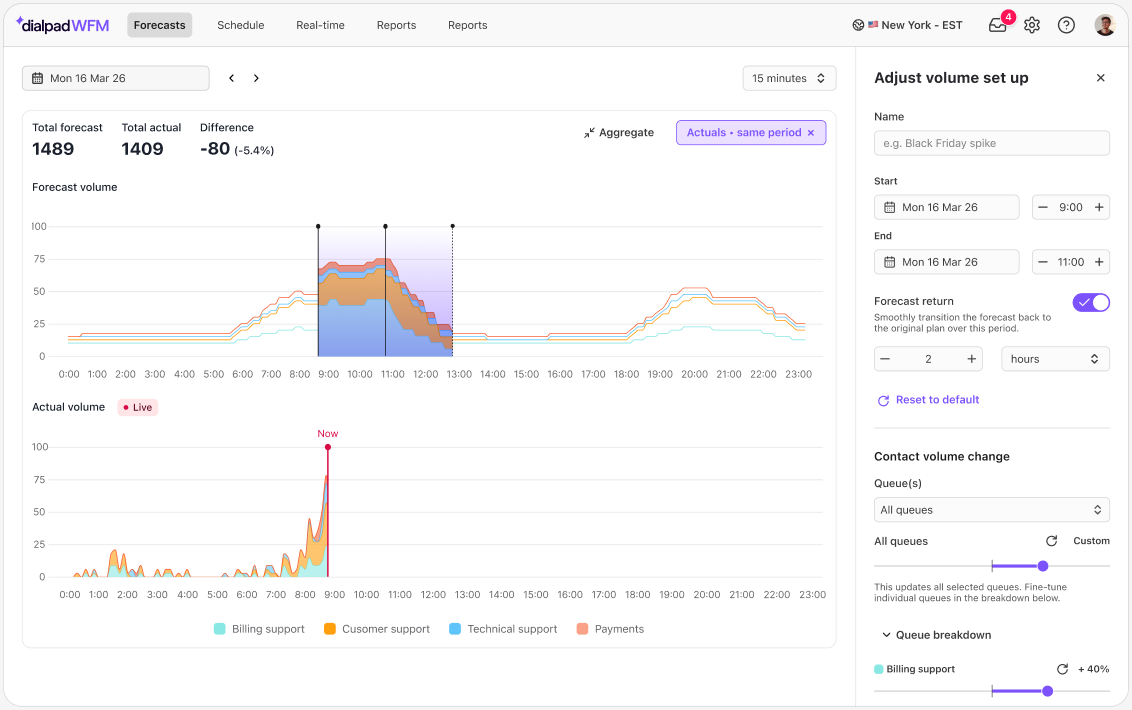1132x710 pixels.
Task: Increase the End time from 11:00
Action: (1099, 262)
